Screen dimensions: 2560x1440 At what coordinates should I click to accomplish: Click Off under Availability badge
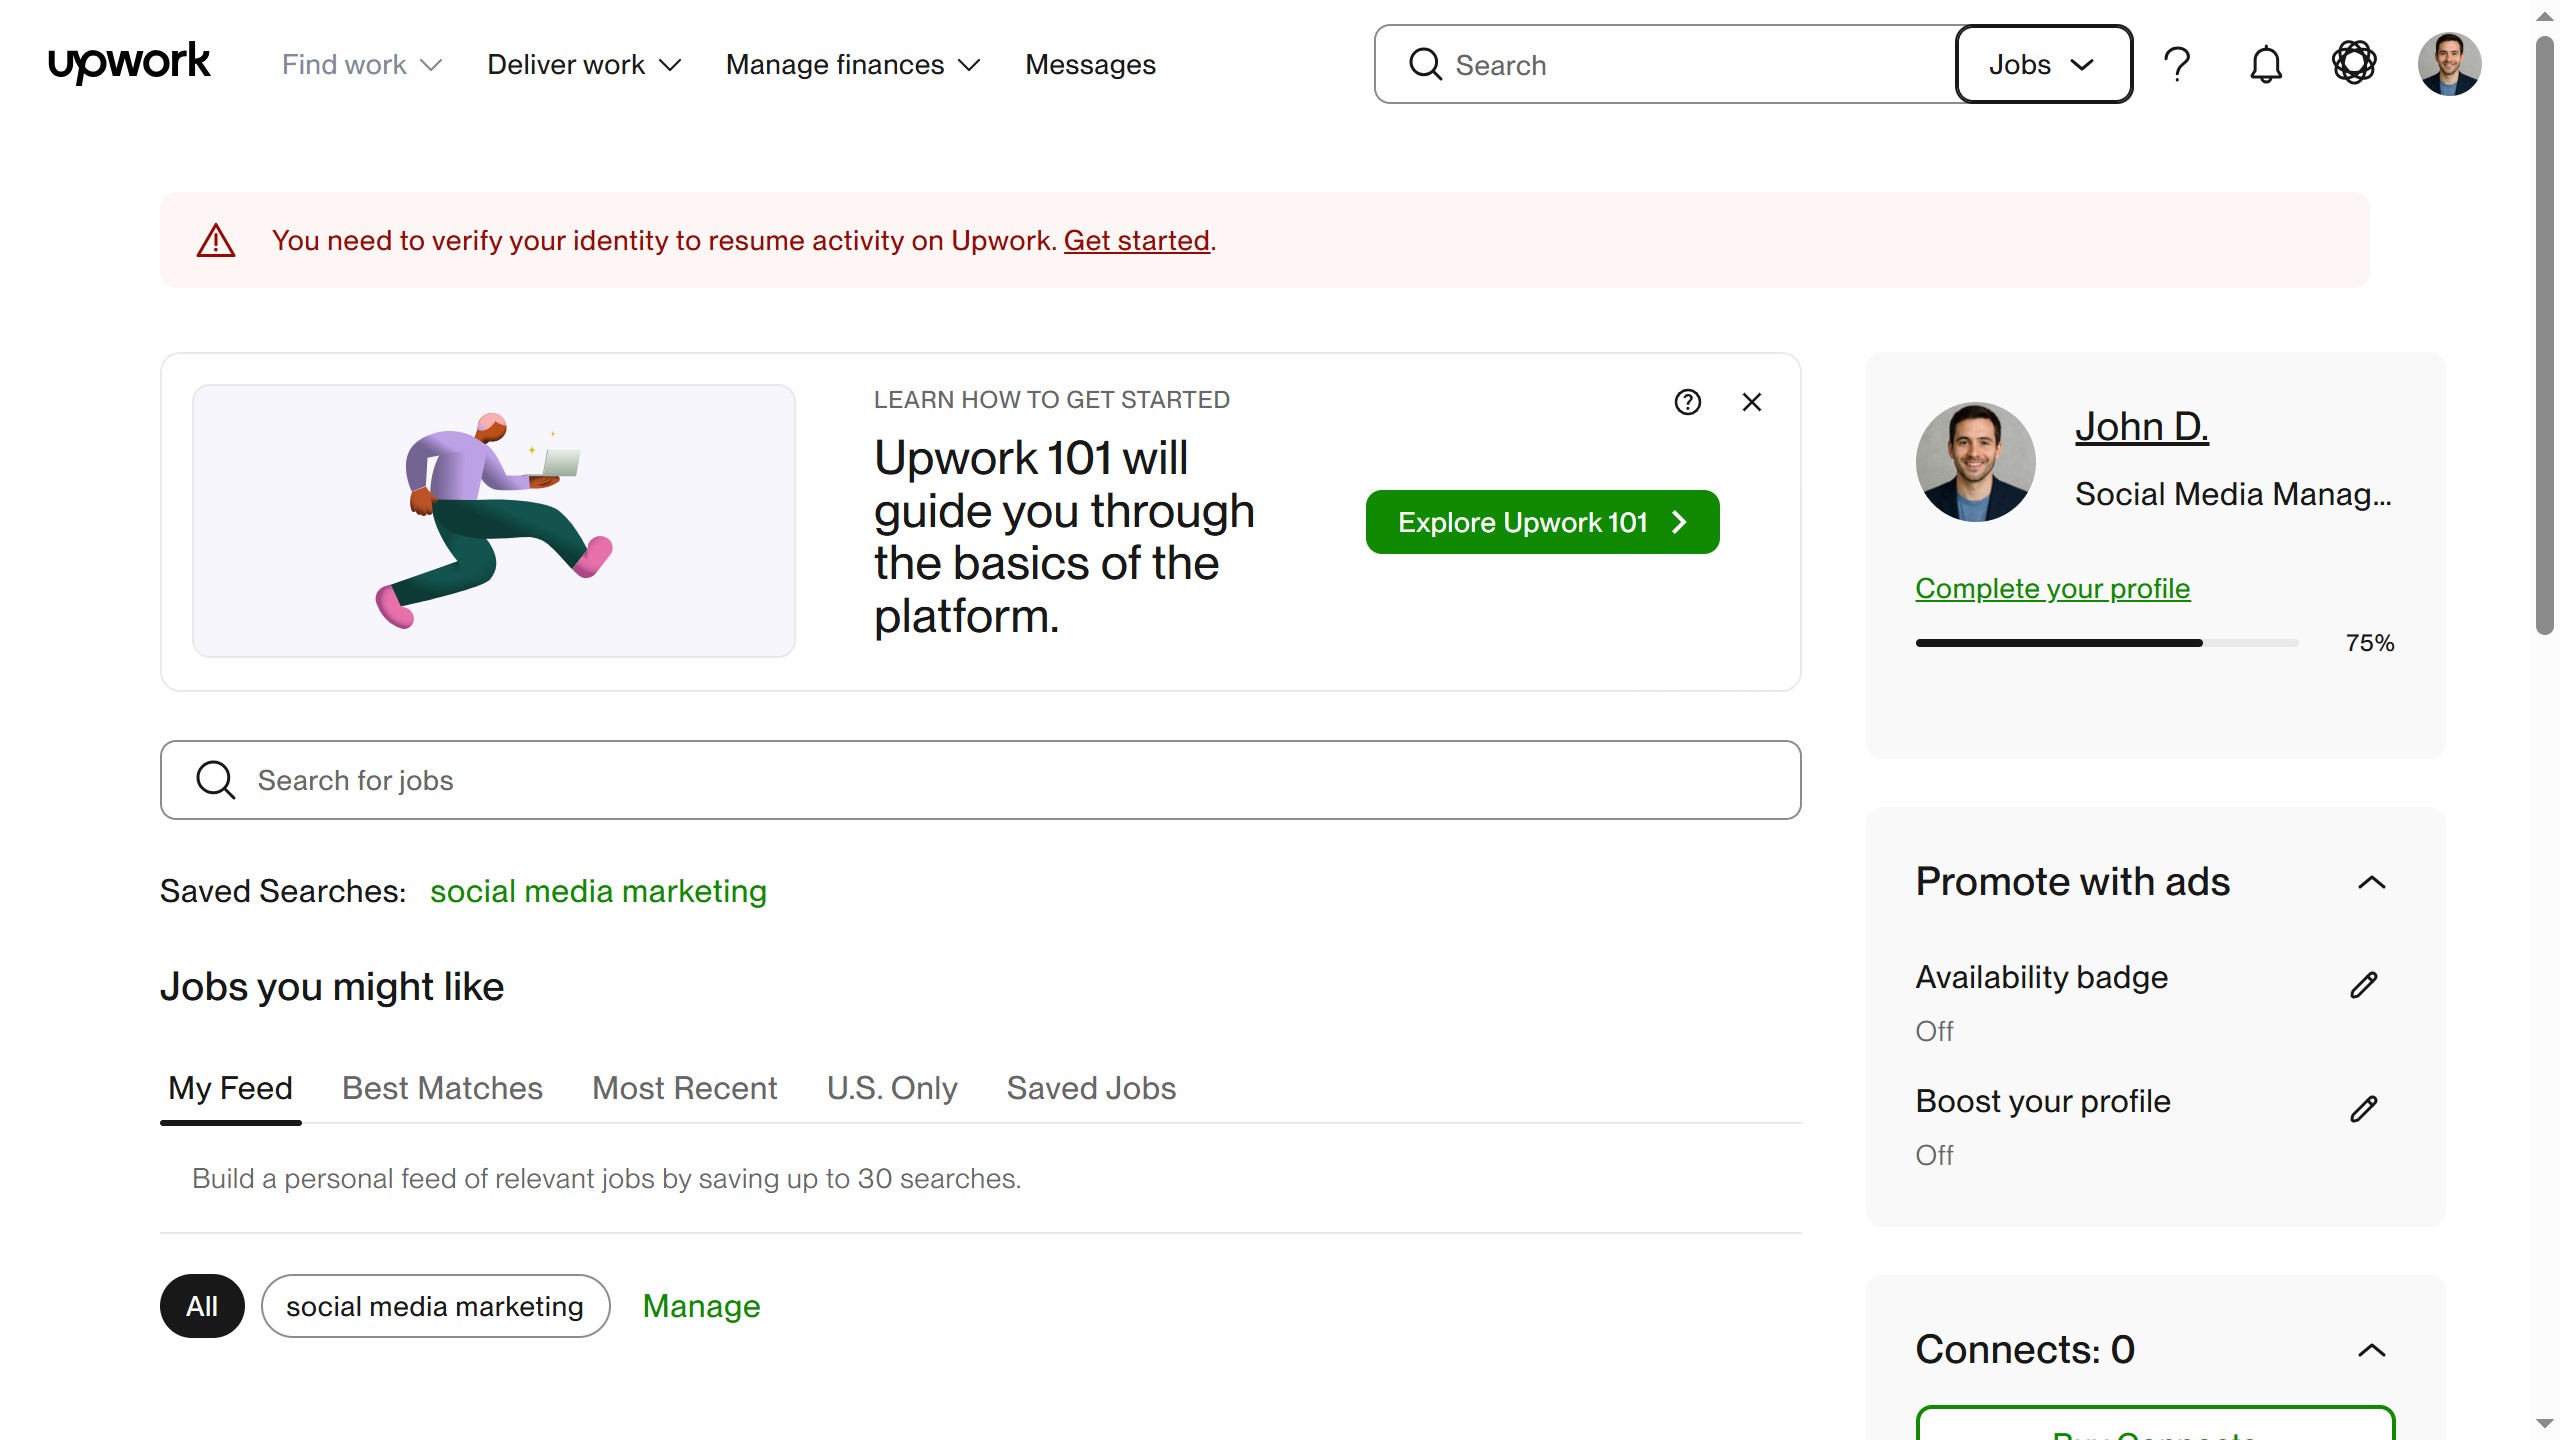(x=1934, y=1031)
